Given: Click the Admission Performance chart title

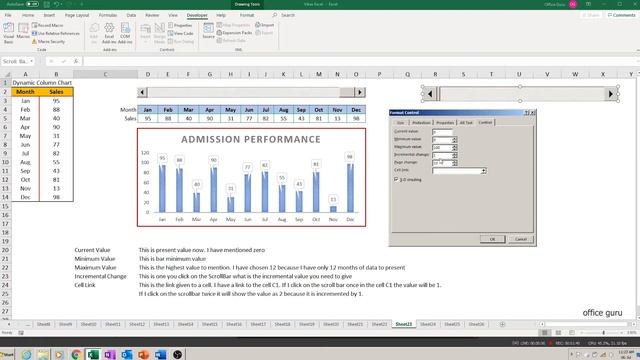Looking at the screenshot, I should (251, 140).
